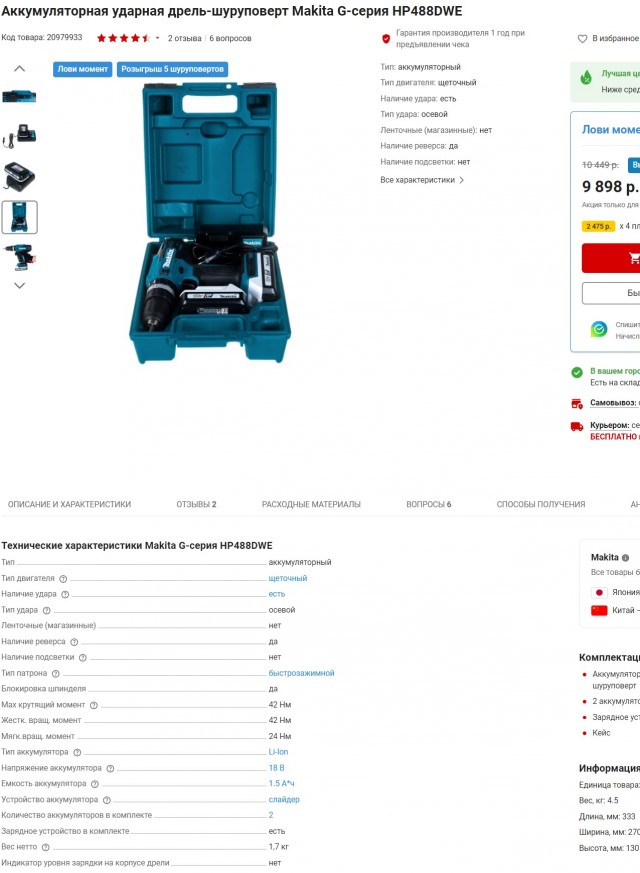Image resolution: width=640 pixels, height=873 pixels.
Task: Open battery count value 2 link
Action: pyautogui.click(x=271, y=815)
